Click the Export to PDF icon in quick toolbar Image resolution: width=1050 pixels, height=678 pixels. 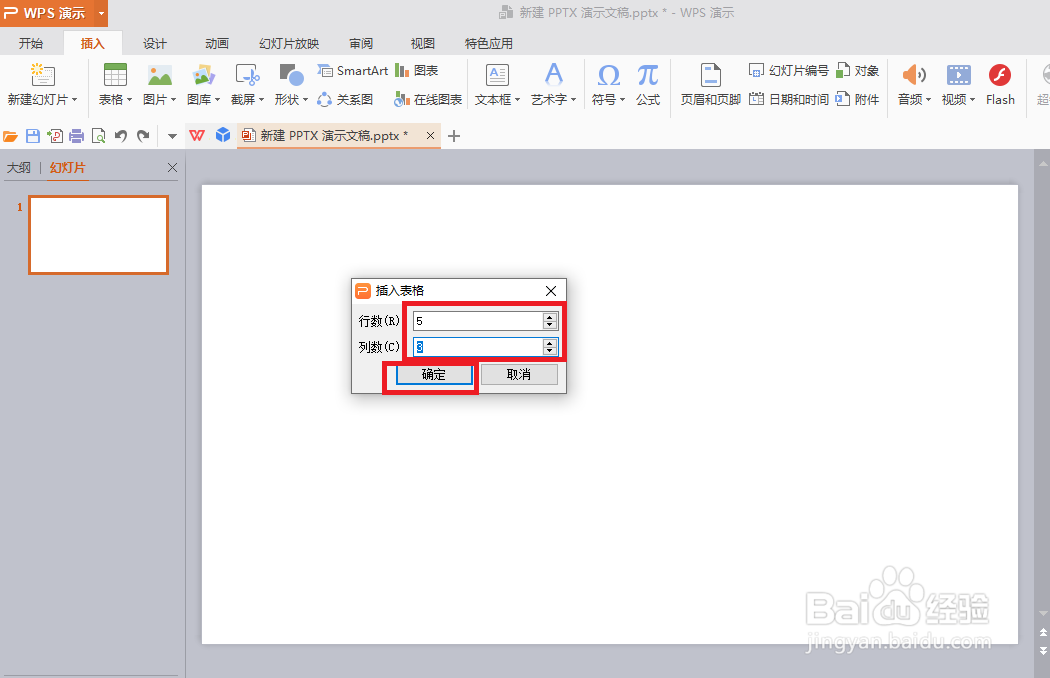(55, 136)
